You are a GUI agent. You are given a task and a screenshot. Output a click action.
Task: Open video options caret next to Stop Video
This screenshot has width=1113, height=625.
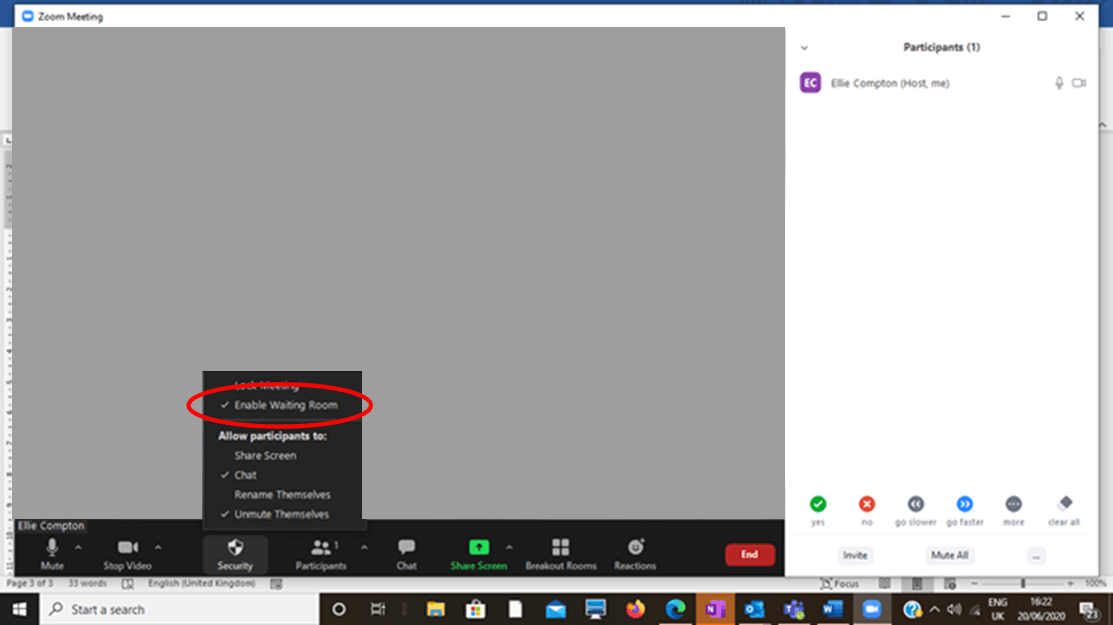tap(158, 548)
